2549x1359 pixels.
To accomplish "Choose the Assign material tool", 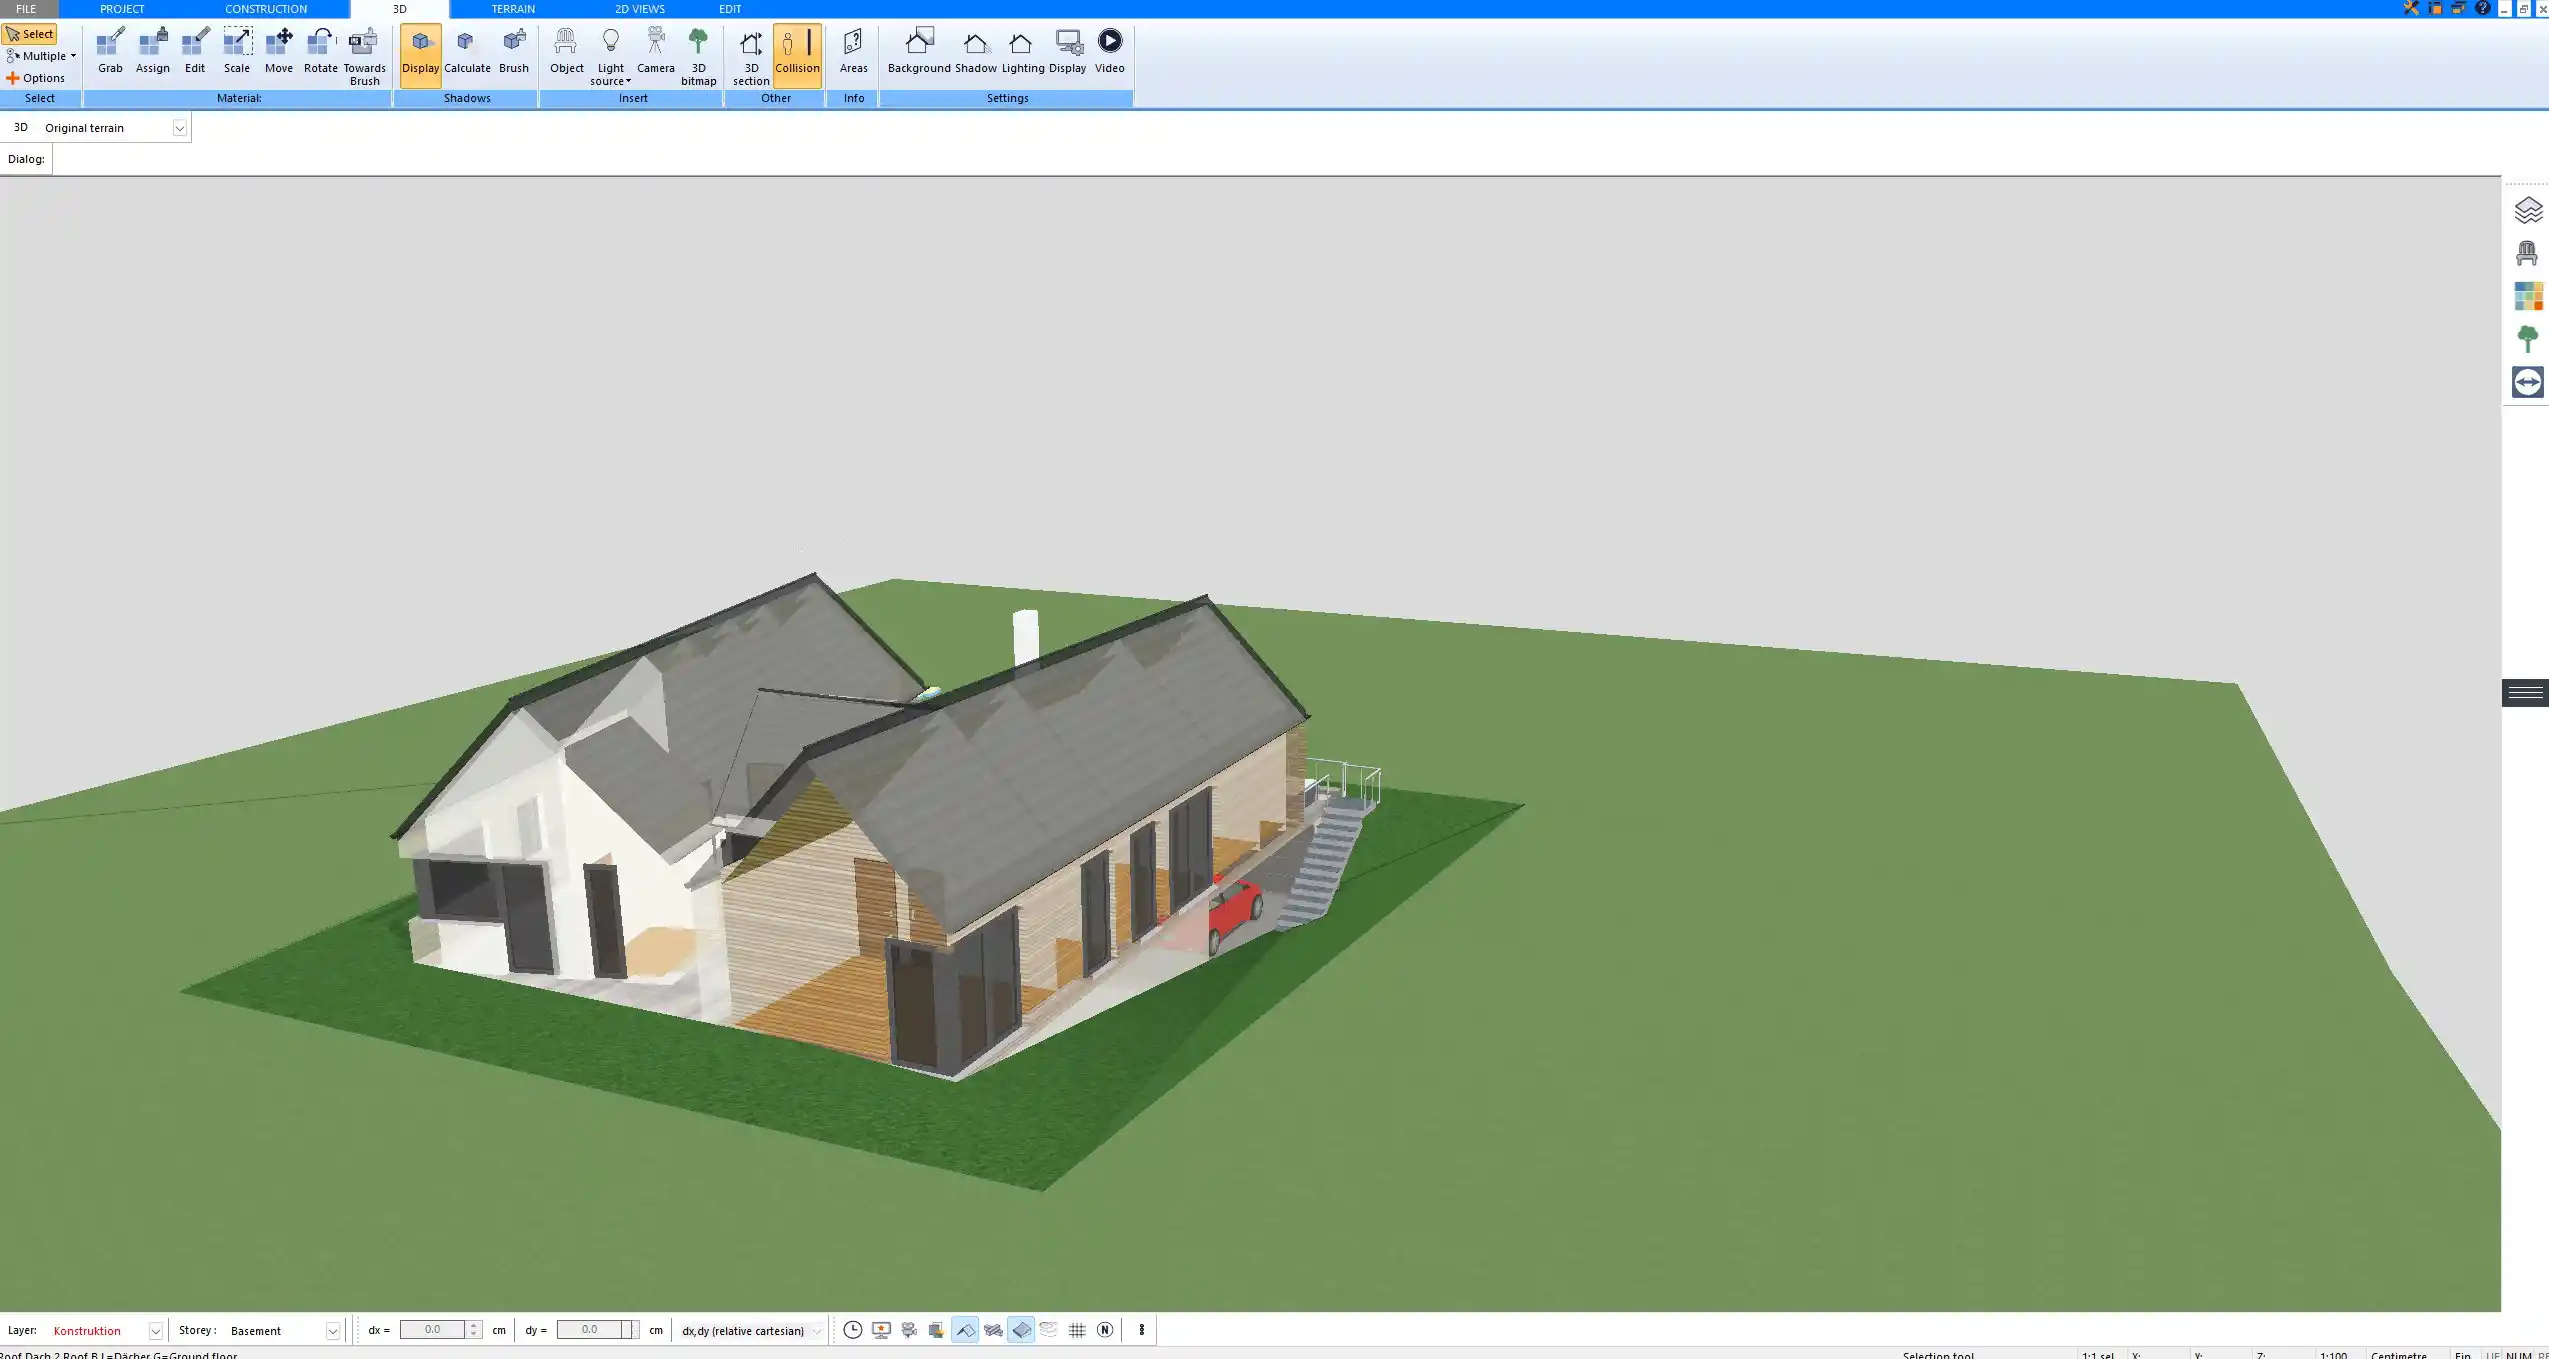I will point(153,51).
